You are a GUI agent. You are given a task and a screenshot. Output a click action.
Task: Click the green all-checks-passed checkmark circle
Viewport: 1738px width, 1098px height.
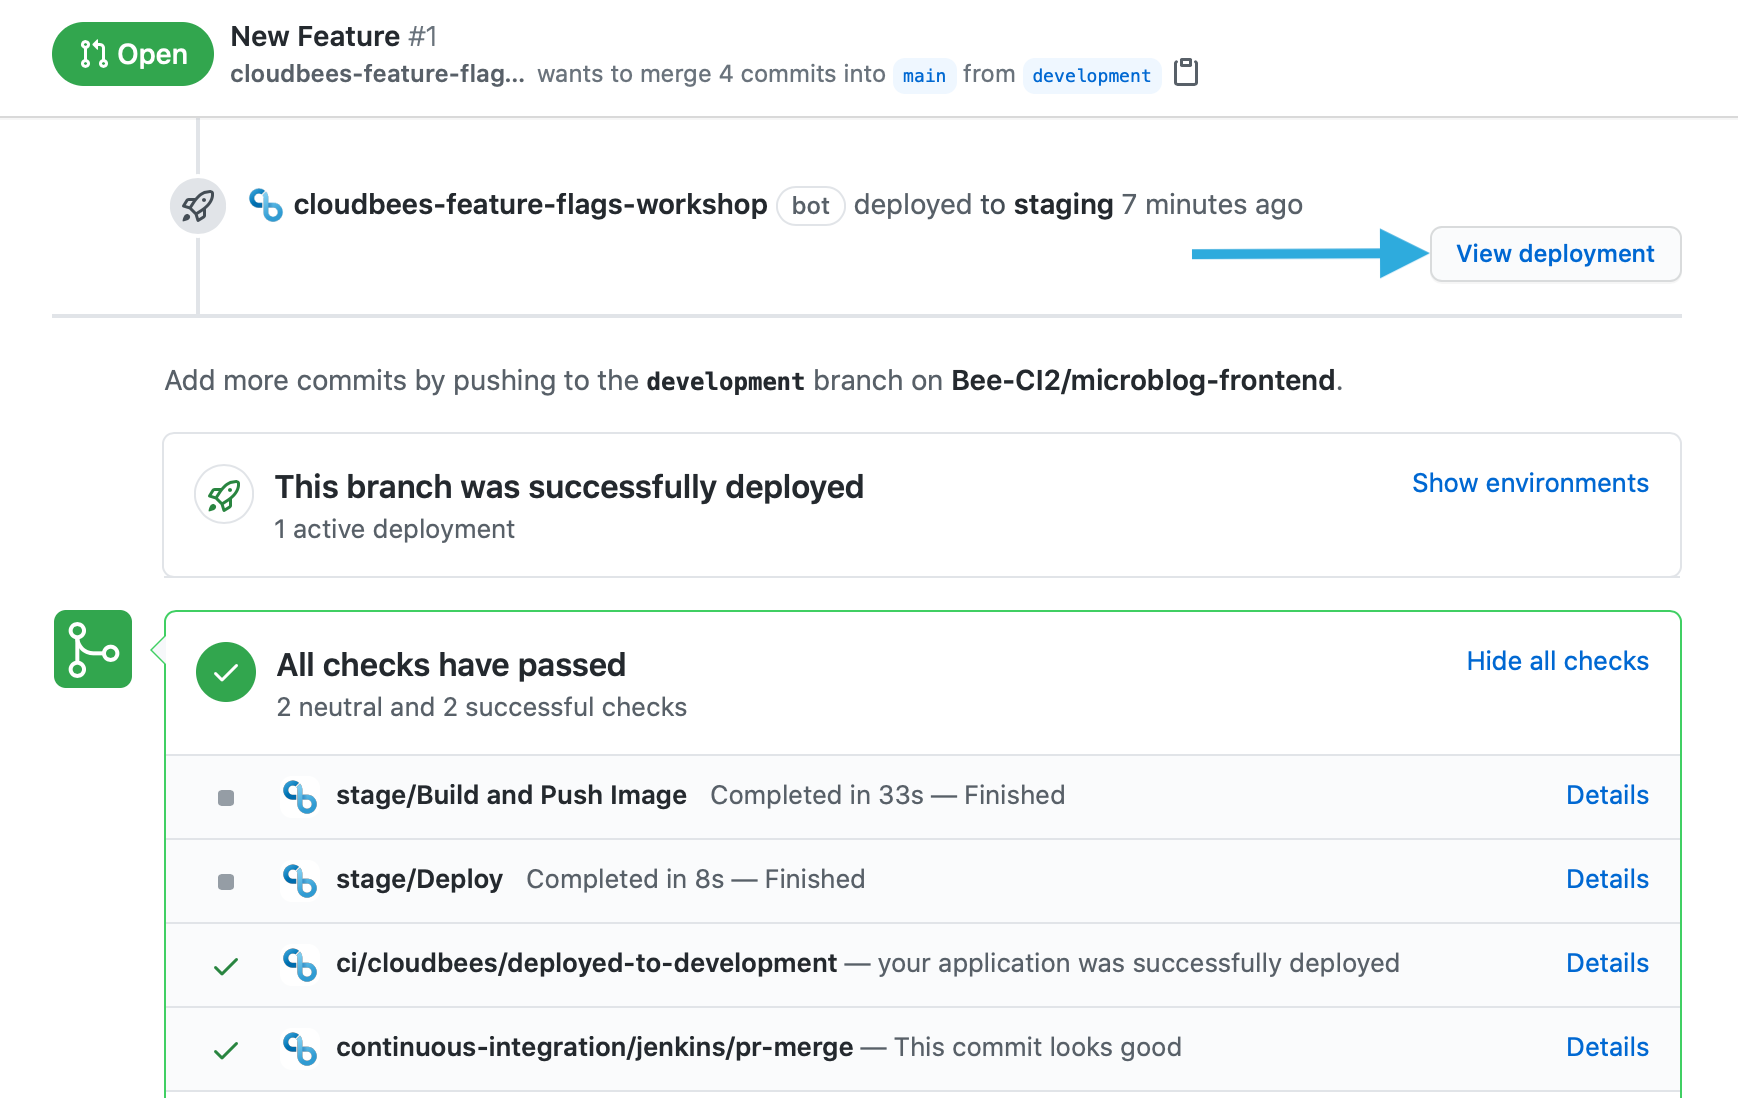(x=226, y=672)
